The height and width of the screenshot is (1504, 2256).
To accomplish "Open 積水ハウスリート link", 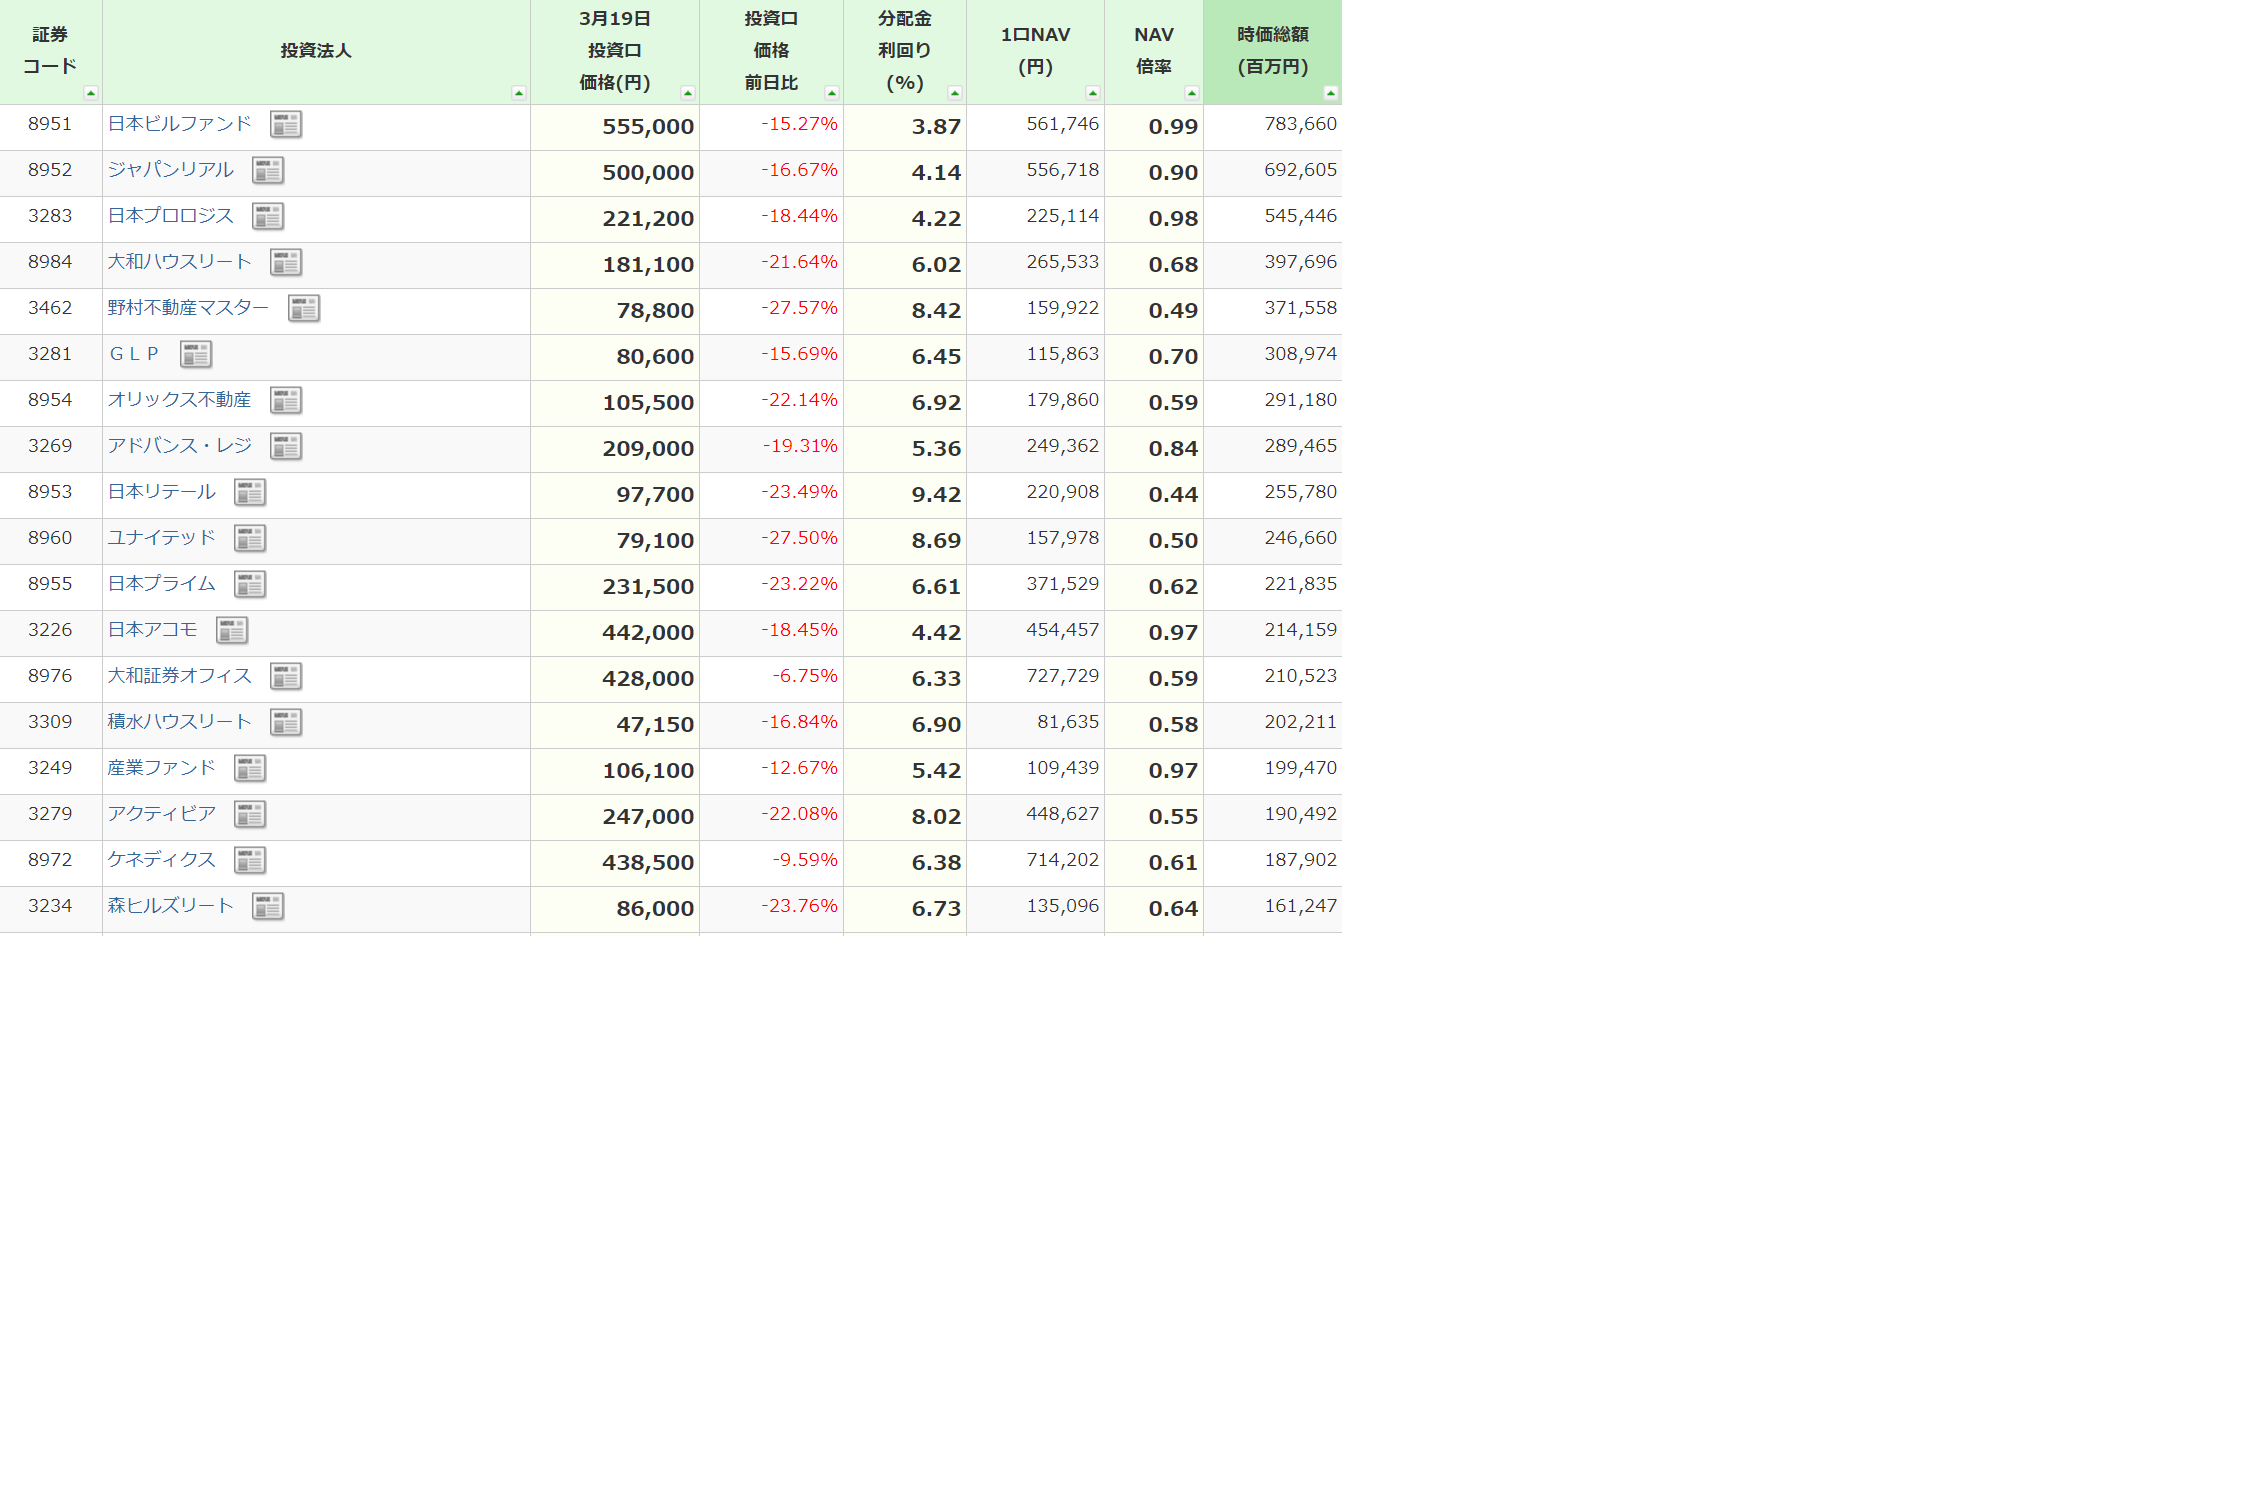I will click(x=180, y=722).
